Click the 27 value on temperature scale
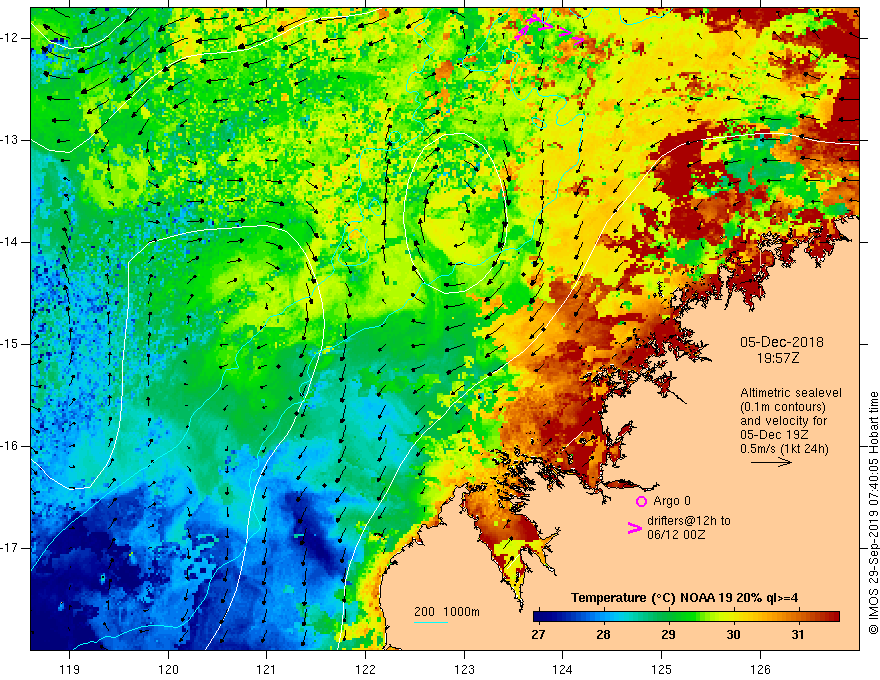This screenshot has height=680, width=880. pos(538,635)
